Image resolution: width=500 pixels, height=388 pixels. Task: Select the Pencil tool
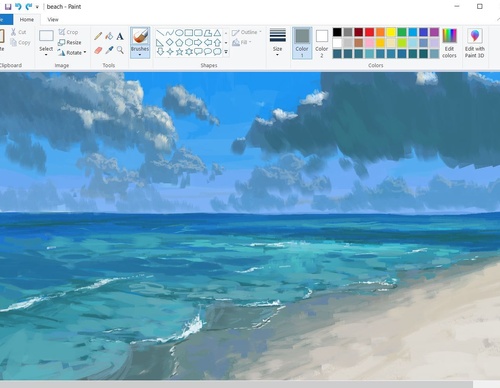(98, 36)
